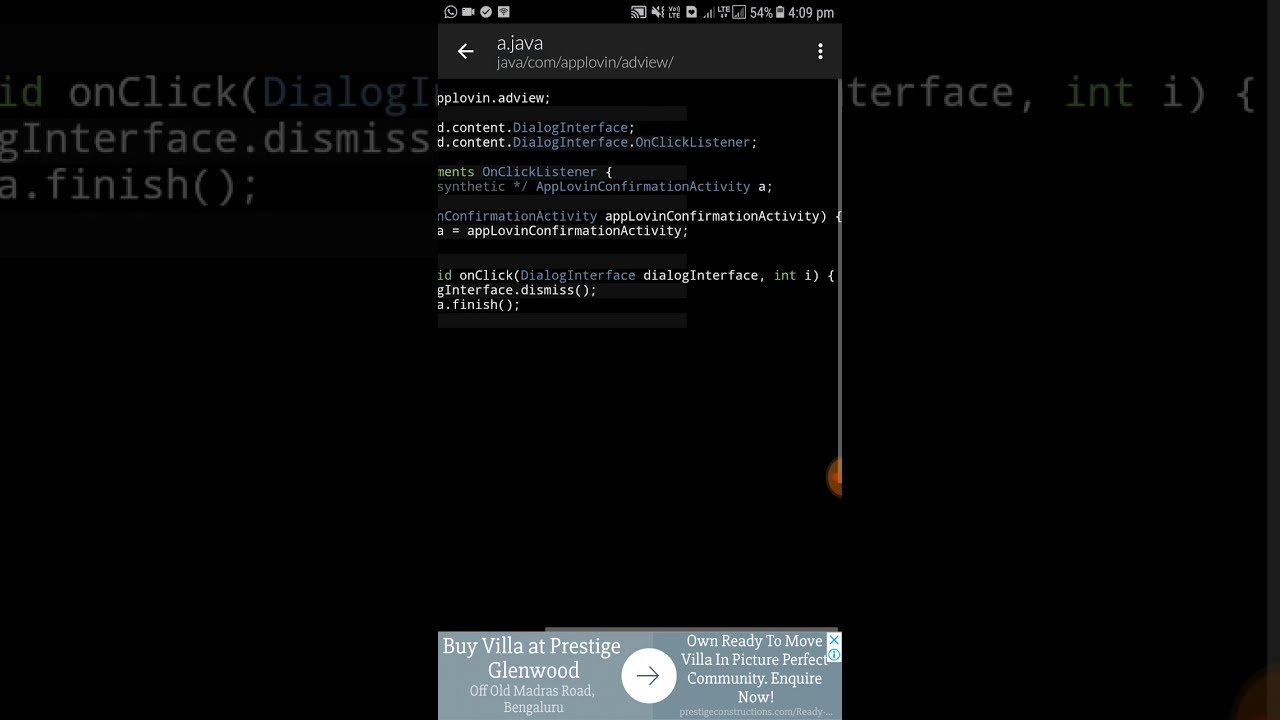This screenshot has width=1280, height=720.
Task: Tap the 54% battery percentage
Action: (x=761, y=13)
